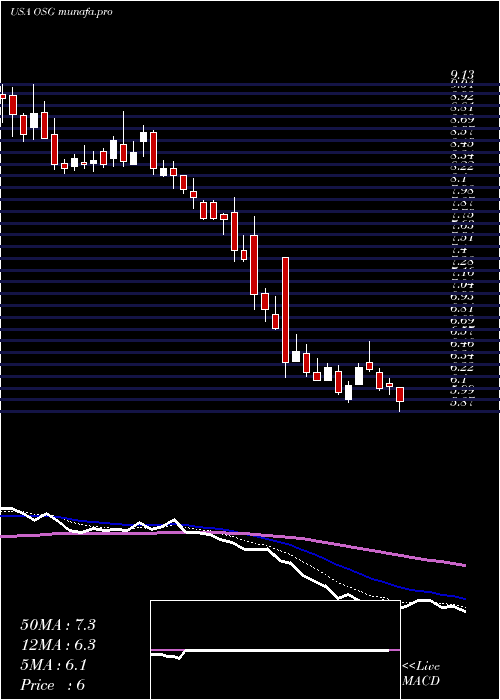Image resolution: width=500 pixels, height=700 pixels.
Task: Click the Price : 6 readout
Action: click(x=53, y=685)
